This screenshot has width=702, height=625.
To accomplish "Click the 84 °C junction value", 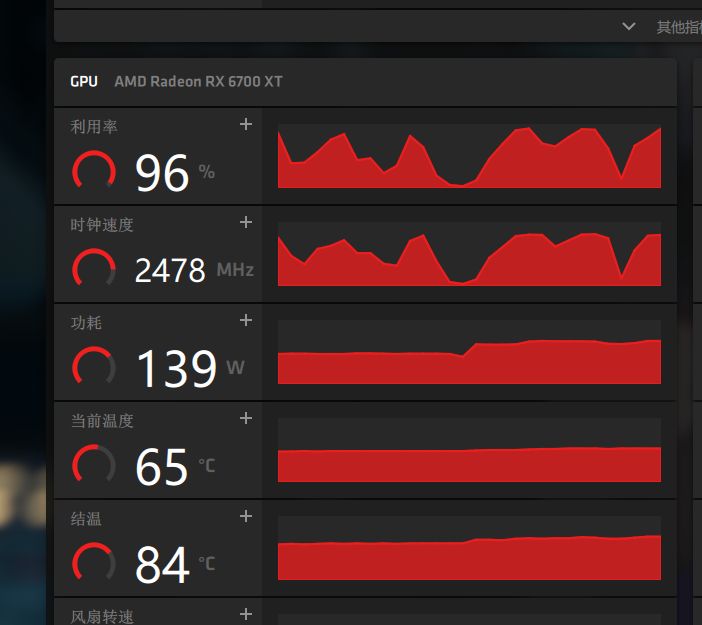I will [175, 565].
